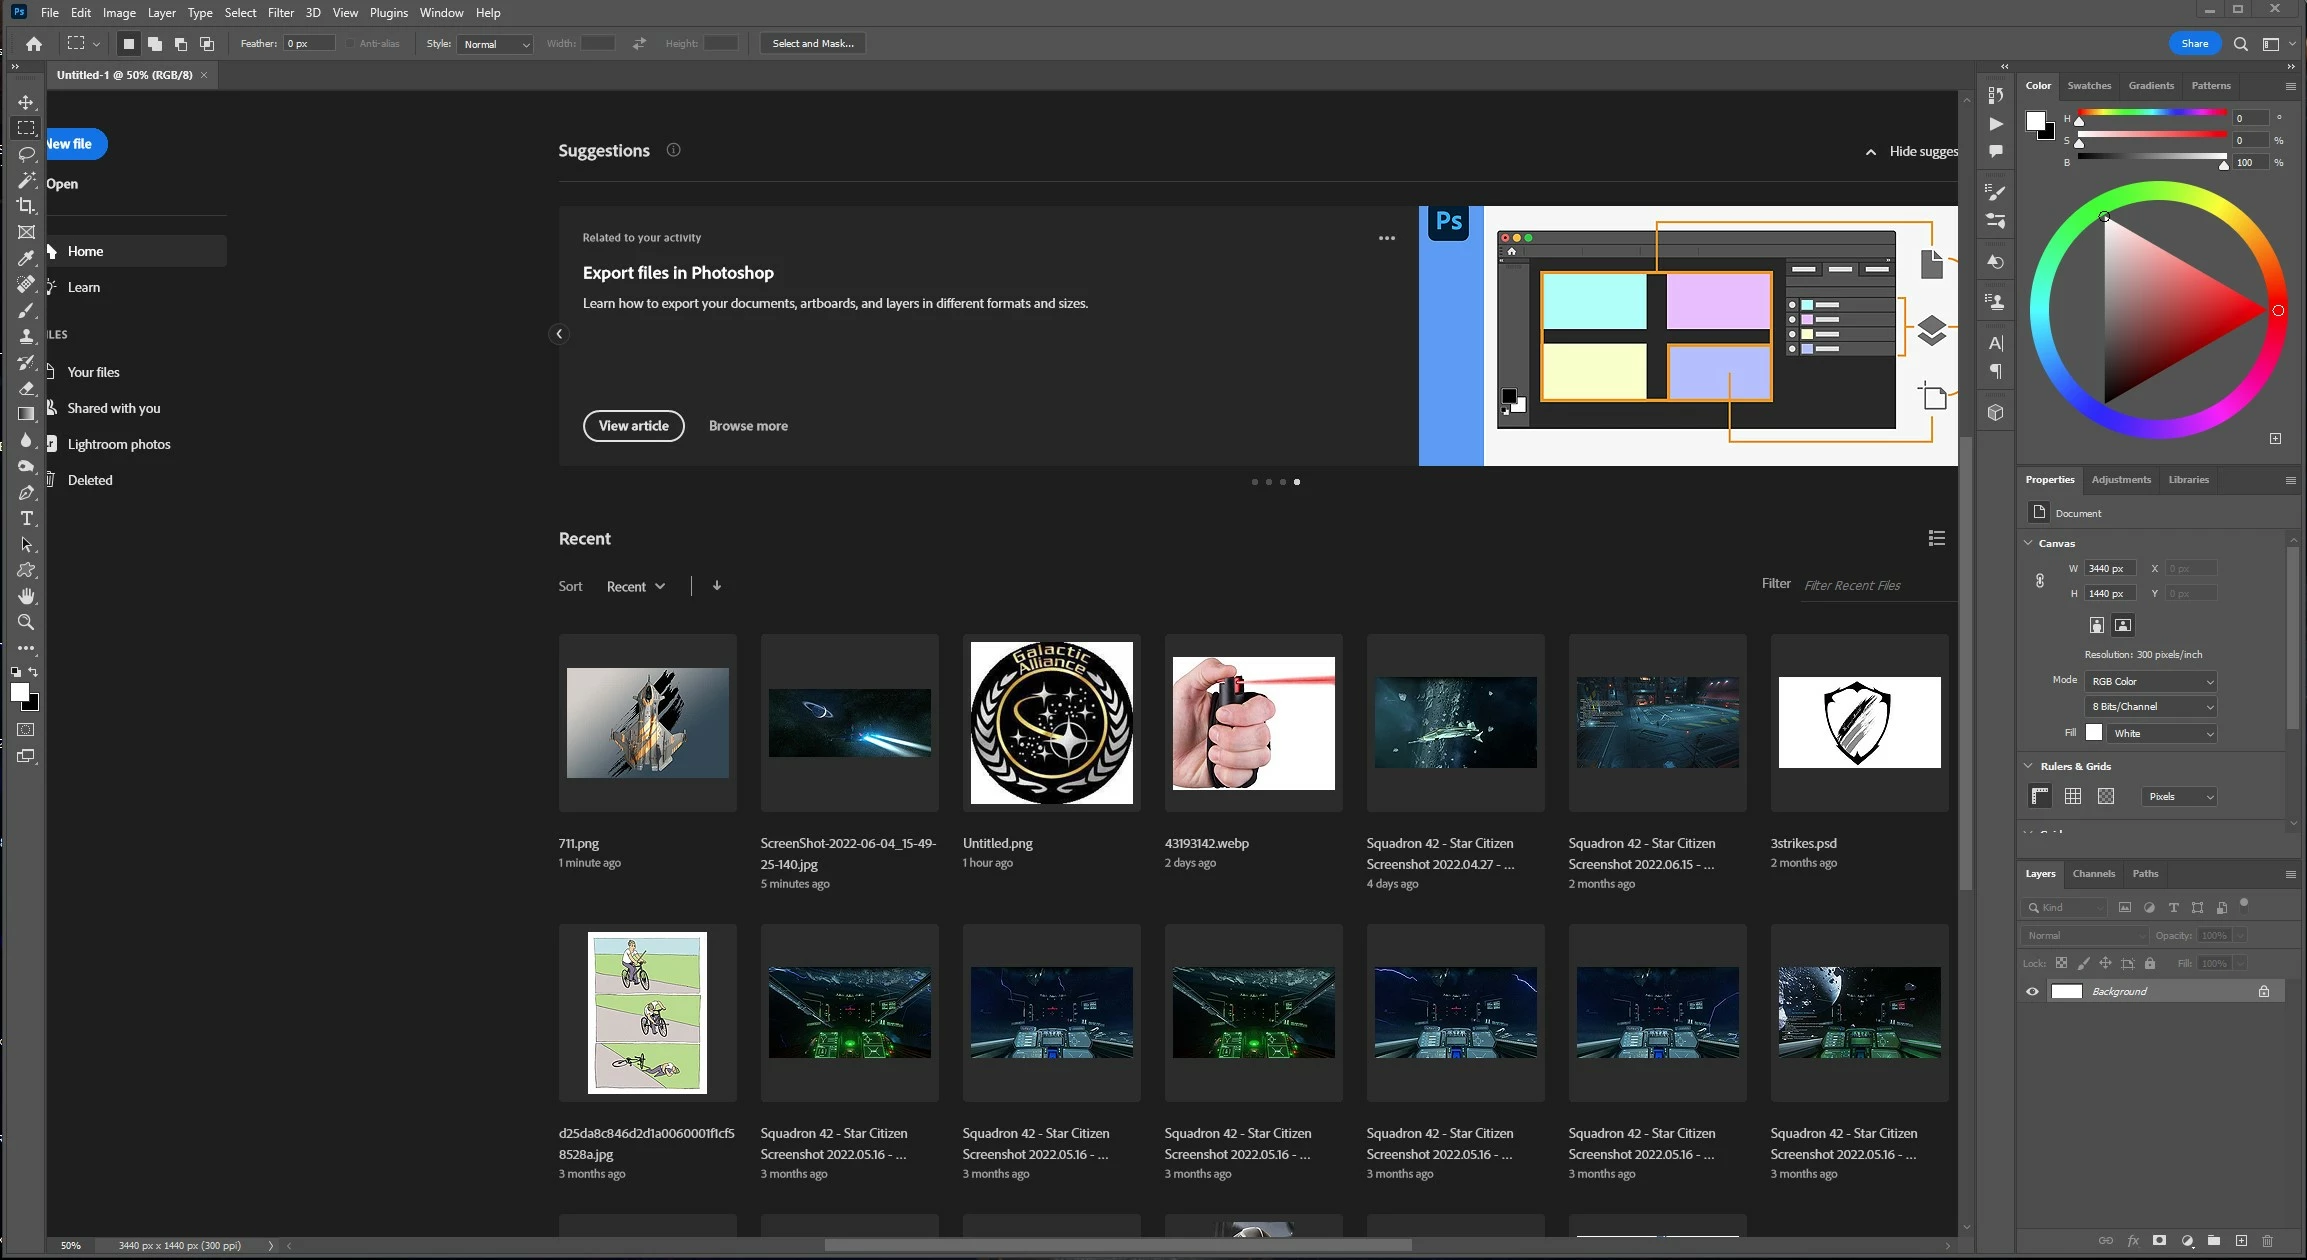Click the canvas Fill white swatch

tap(2094, 733)
